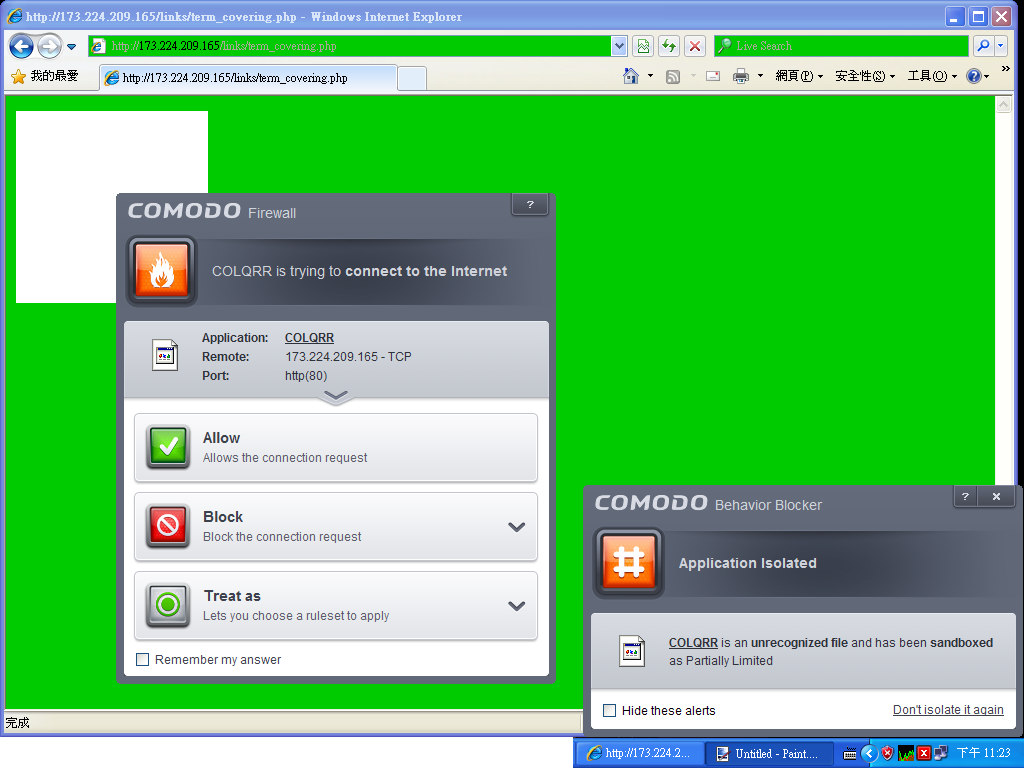
Task: Click the Print icon in the command bar
Action: [x=741, y=76]
